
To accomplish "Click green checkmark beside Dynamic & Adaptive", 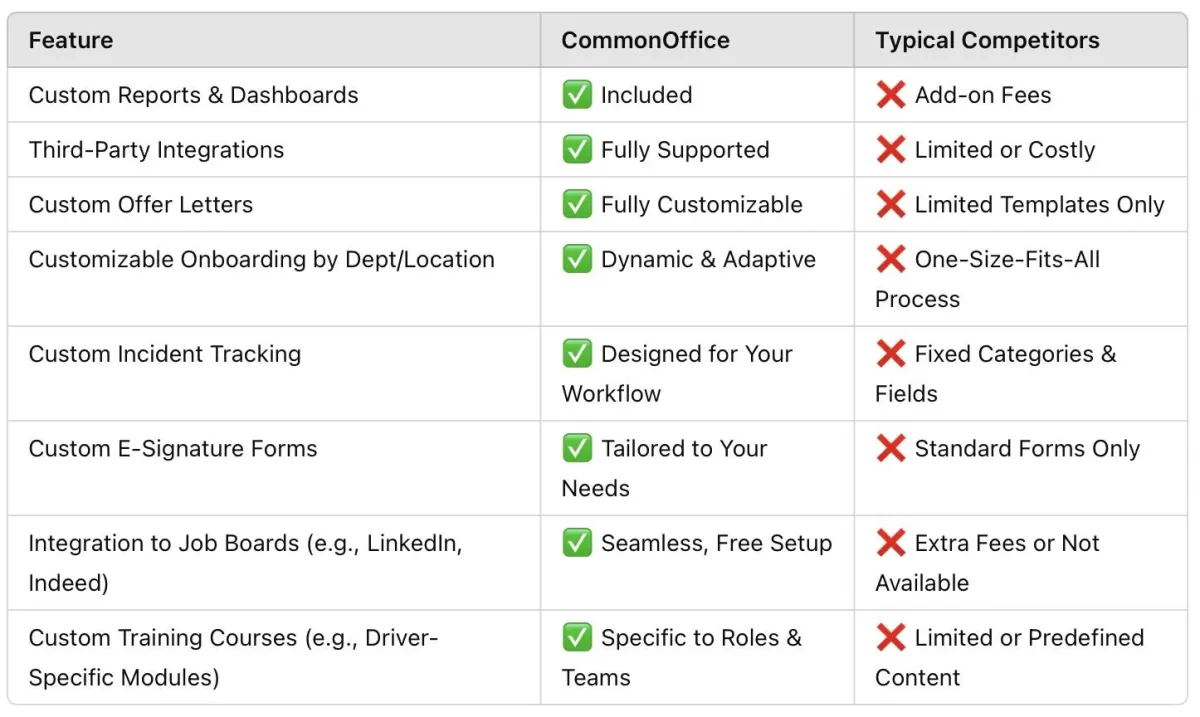I will (577, 260).
